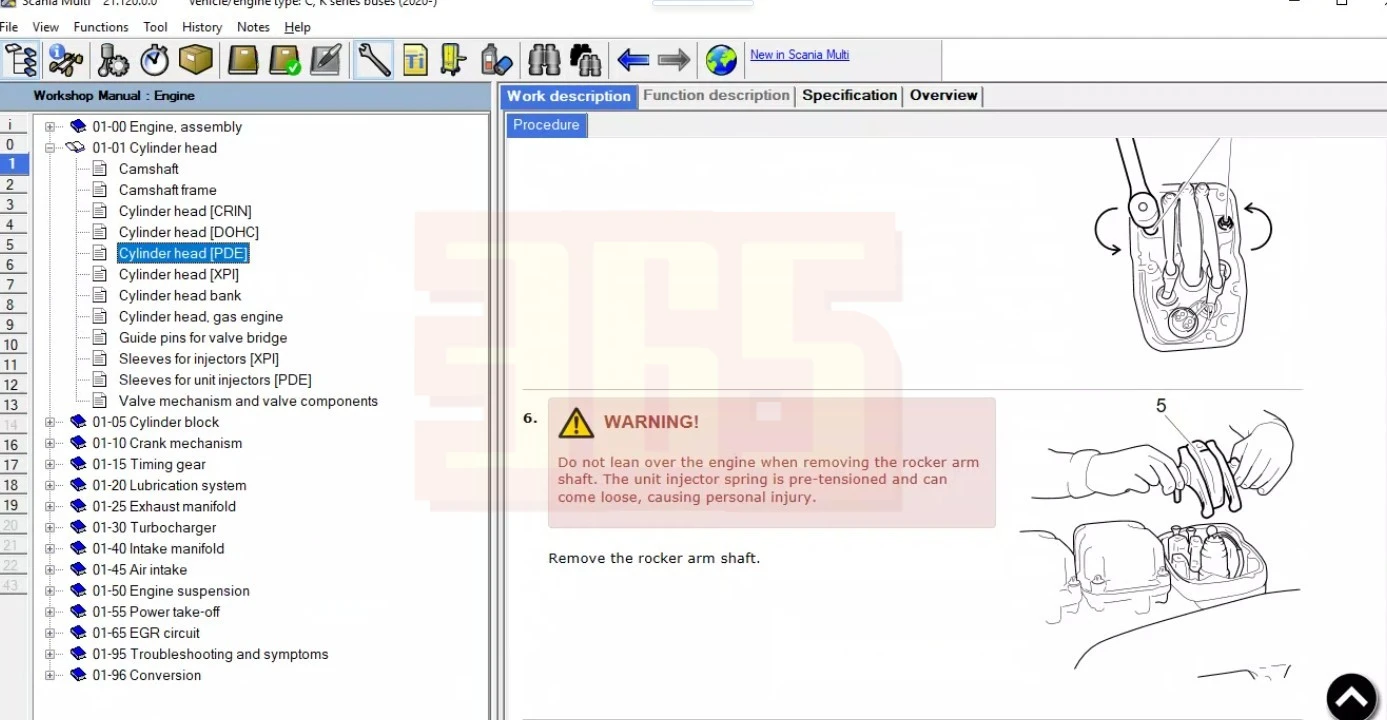Switch to the Specification tab

(x=850, y=96)
